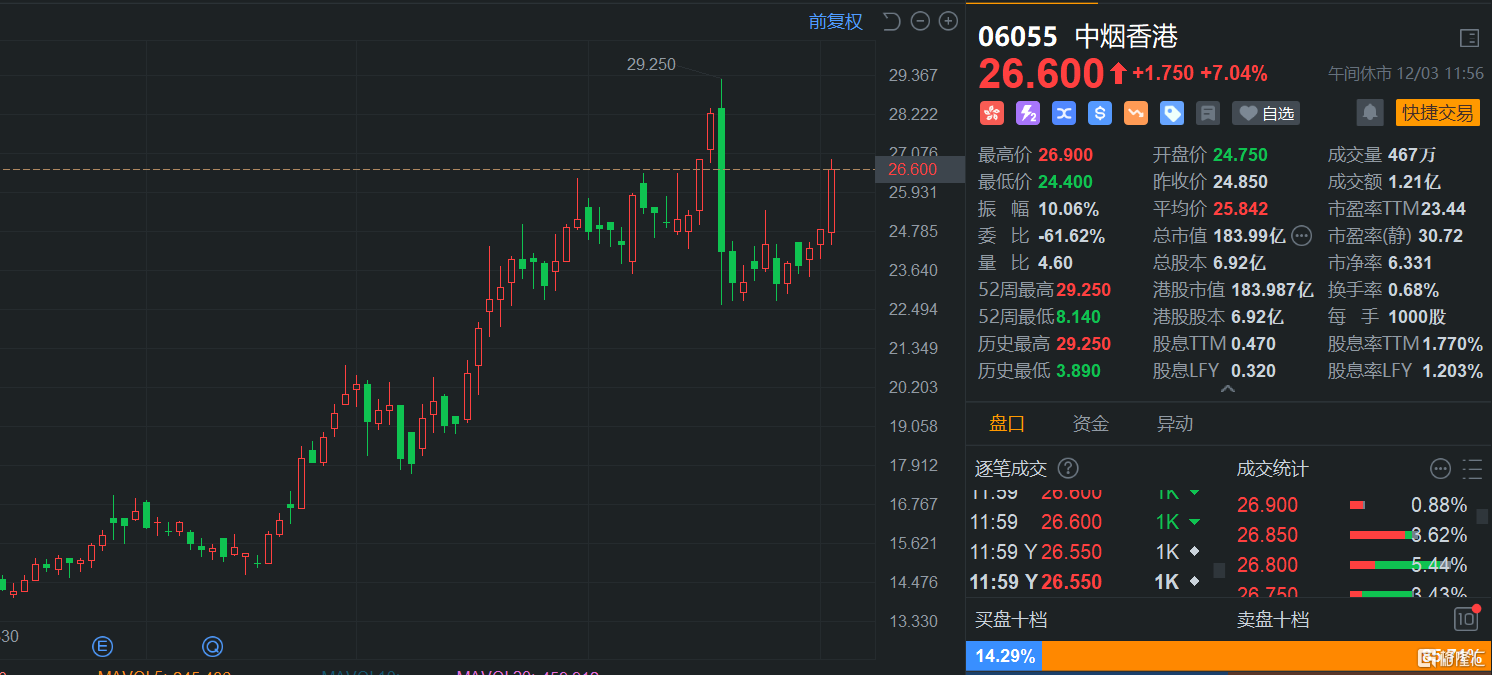This screenshot has height=675, width=1492.
Task: Open help for 逐笔成交
Action: [1068, 468]
